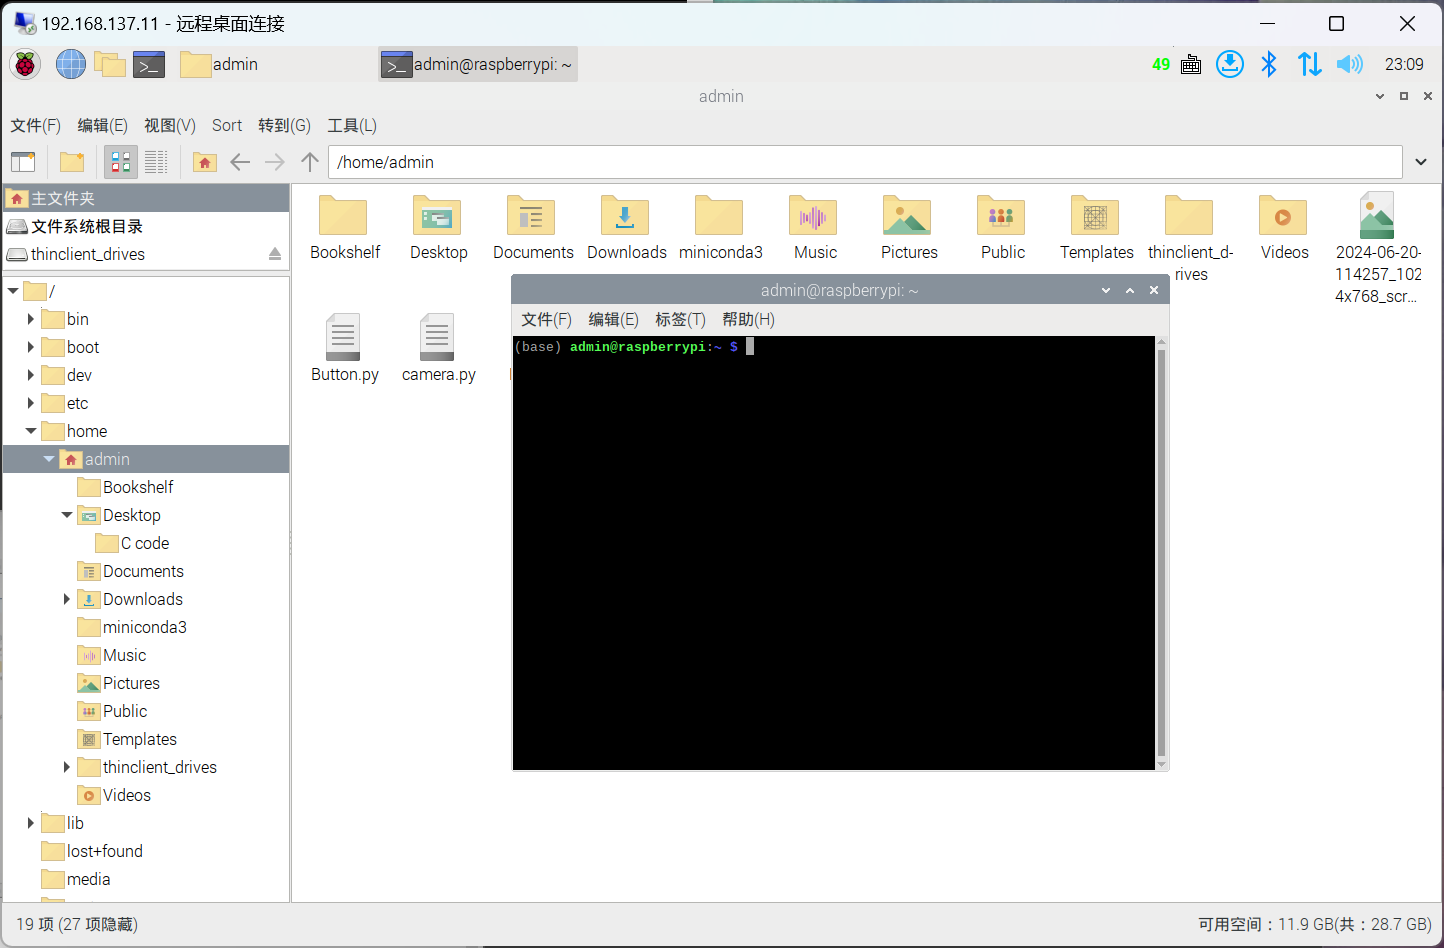Viewport: 1444px width, 948px height.
Task: Open the Sort menu
Action: [x=227, y=125]
